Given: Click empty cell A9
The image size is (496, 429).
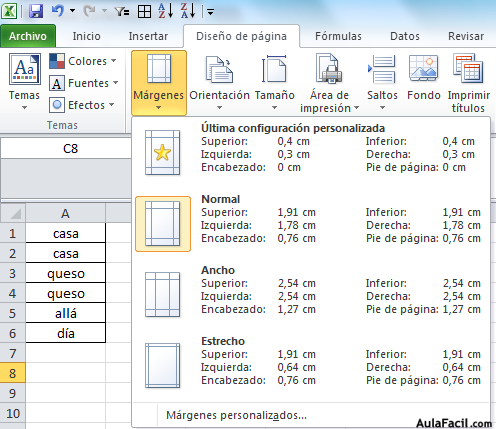Looking at the screenshot, I should click(x=66, y=393).
